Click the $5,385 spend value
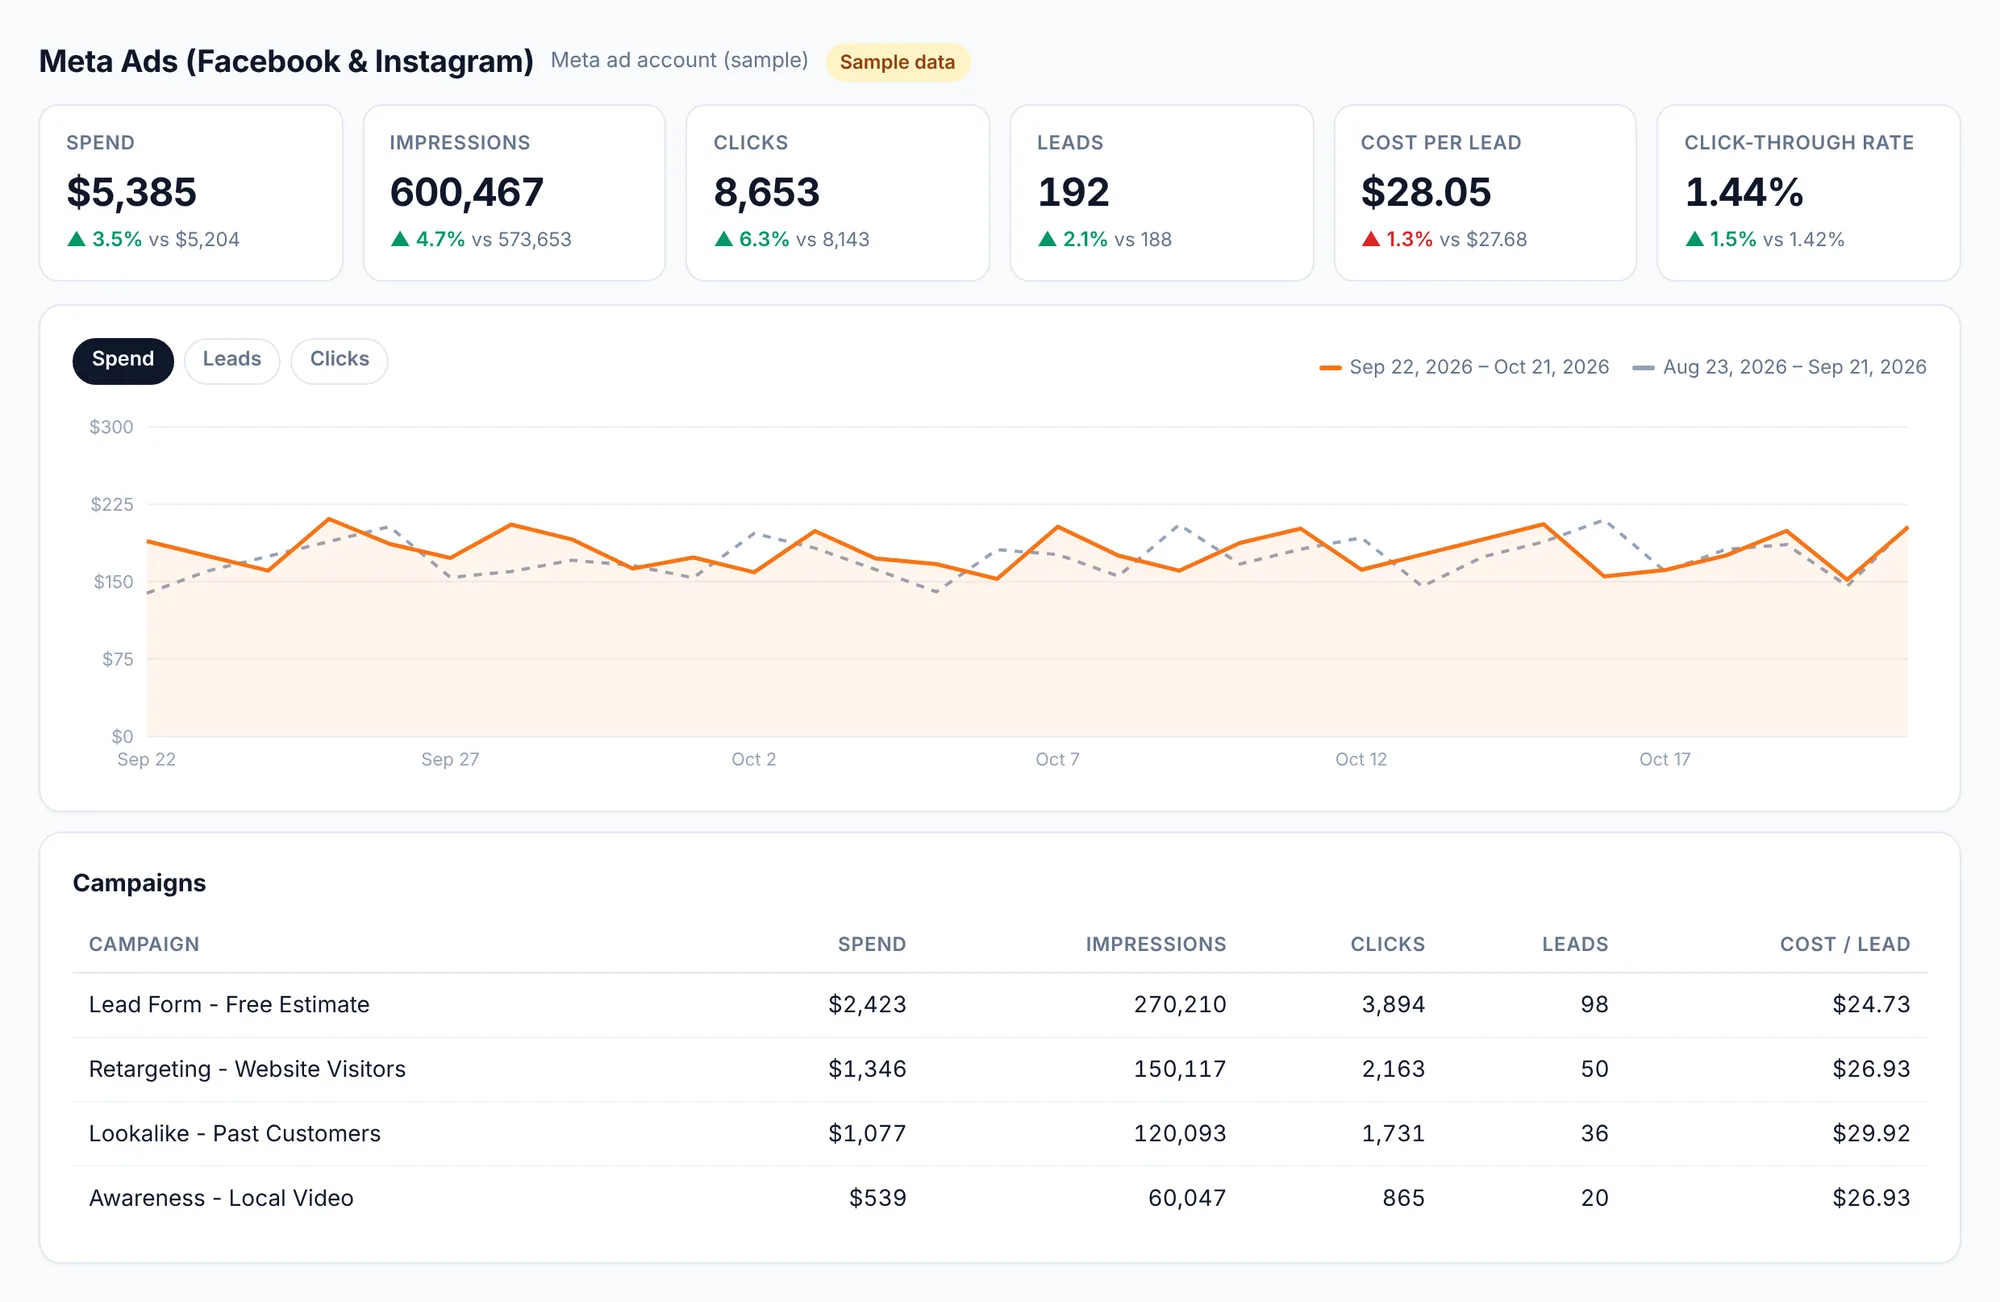This screenshot has width=2000, height=1302. click(132, 192)
